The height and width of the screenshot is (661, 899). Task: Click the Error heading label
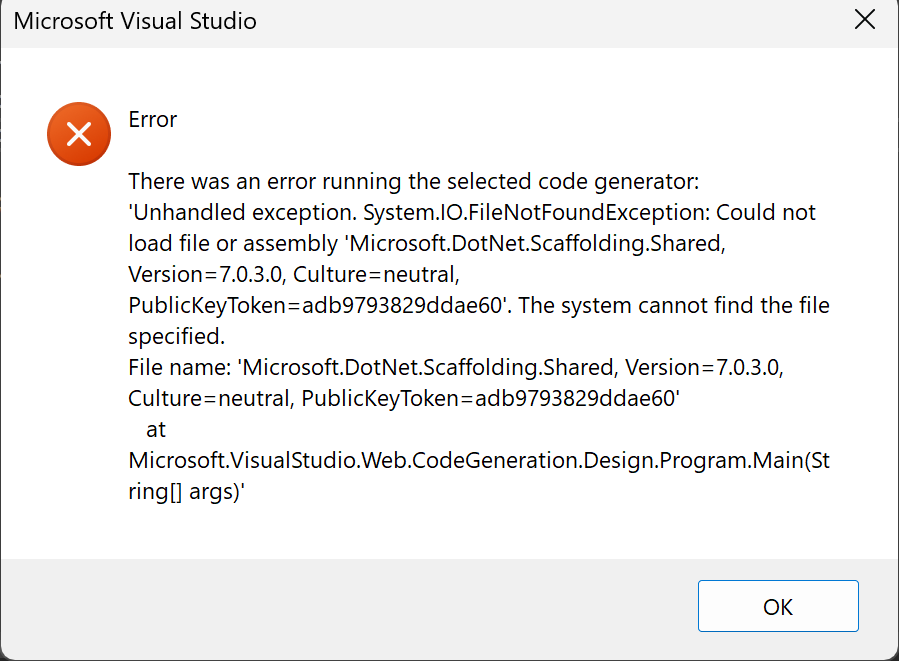click(152, 120)
